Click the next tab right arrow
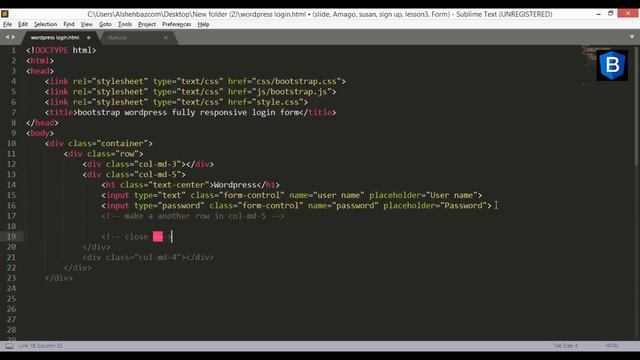The image size is (640, 360). [x=13, y=37]
